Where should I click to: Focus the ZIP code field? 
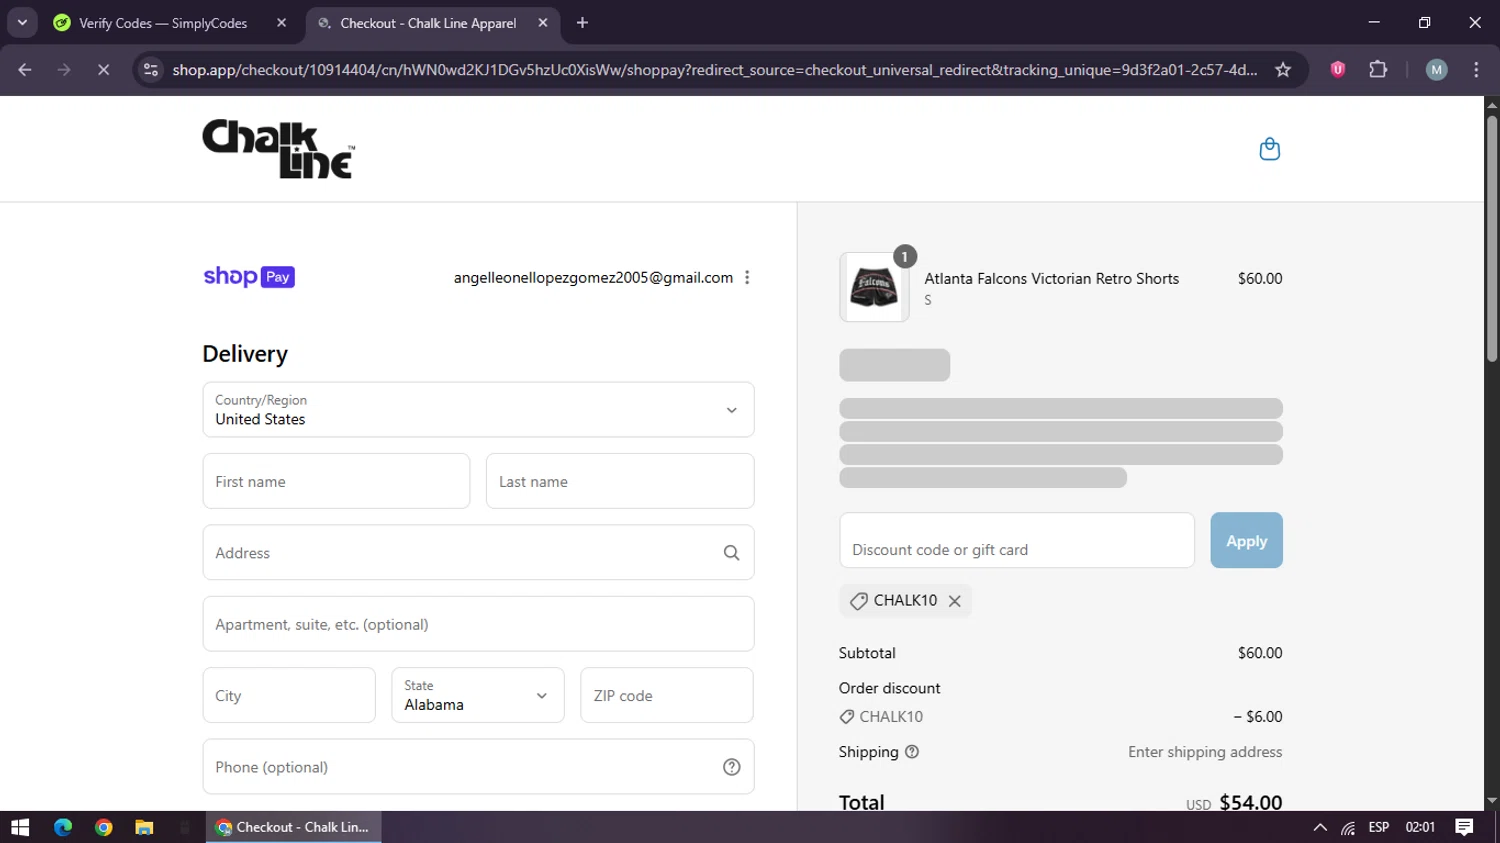[x=667, y=695]
